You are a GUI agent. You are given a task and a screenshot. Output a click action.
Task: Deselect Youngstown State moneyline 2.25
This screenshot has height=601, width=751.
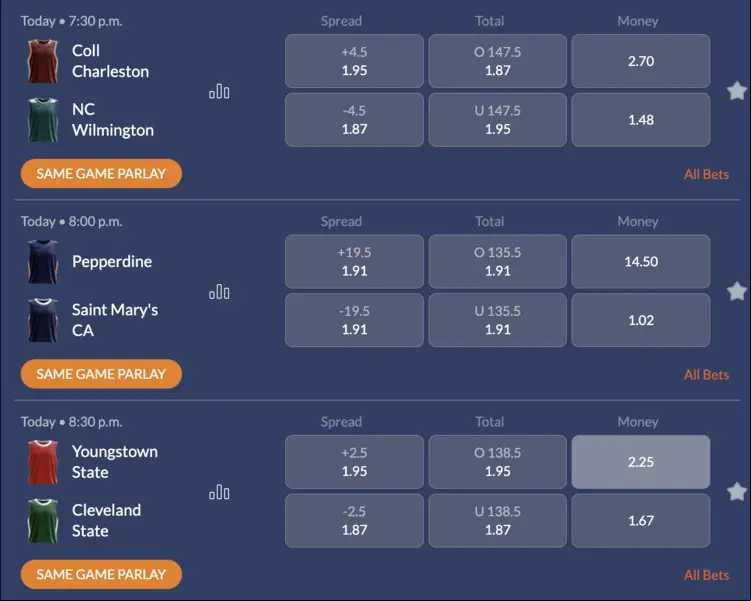point(641,462)
